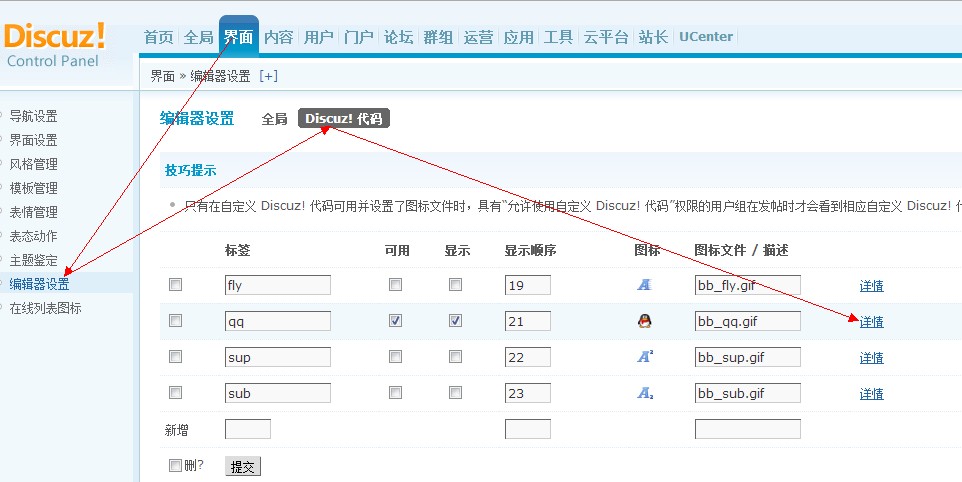Screen dimensions: 962x482
Task: Open 表态动作 in the sidebar
Action: tap(33, 235)
